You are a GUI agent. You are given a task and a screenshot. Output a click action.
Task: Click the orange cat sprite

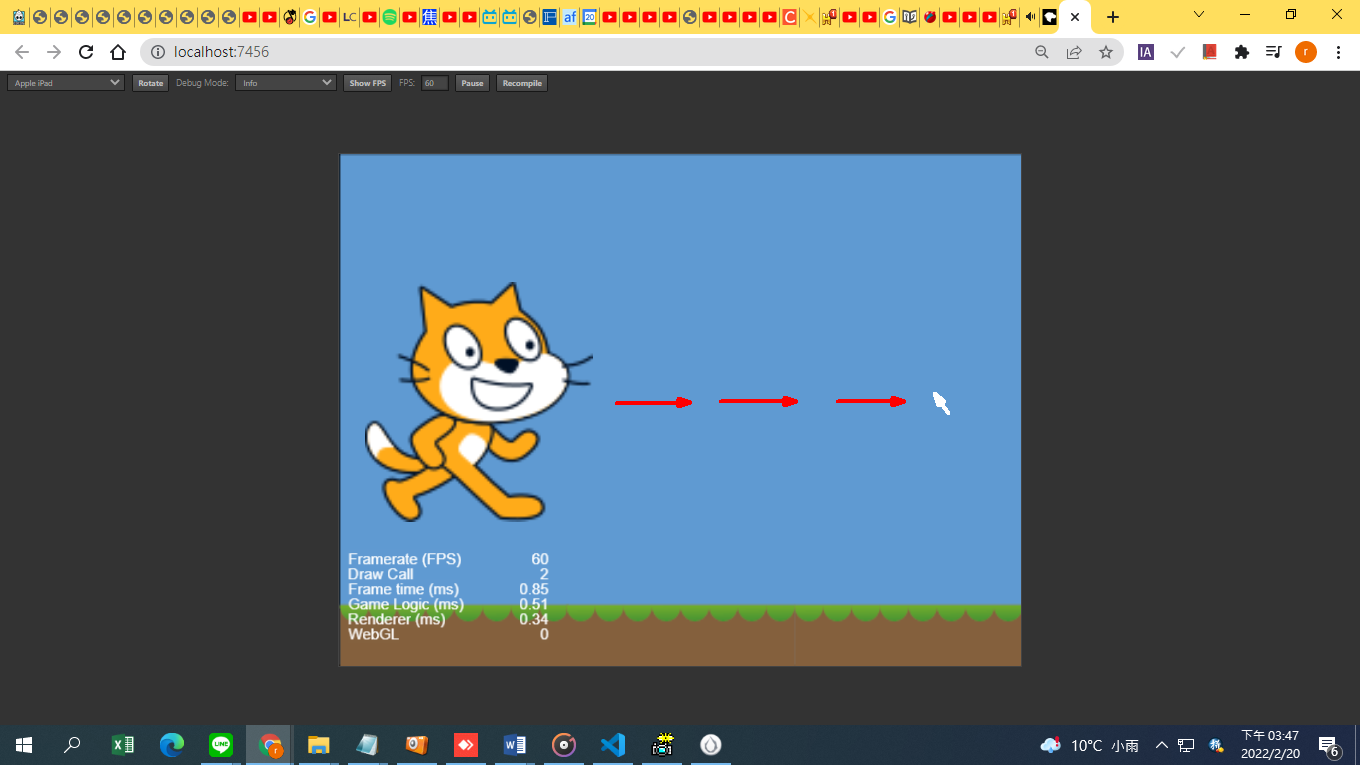[x=478, y=402]
